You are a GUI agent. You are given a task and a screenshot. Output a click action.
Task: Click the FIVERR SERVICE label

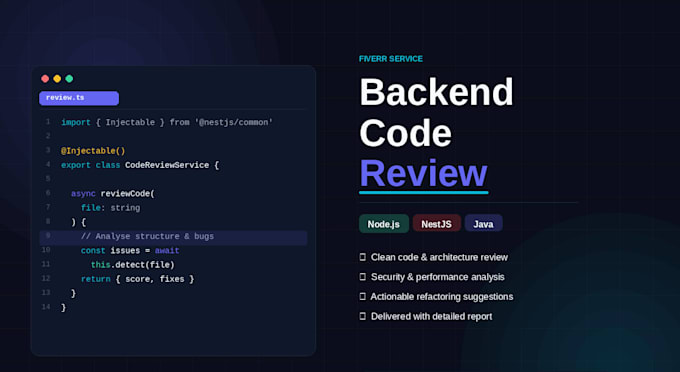tap(391, 59)
